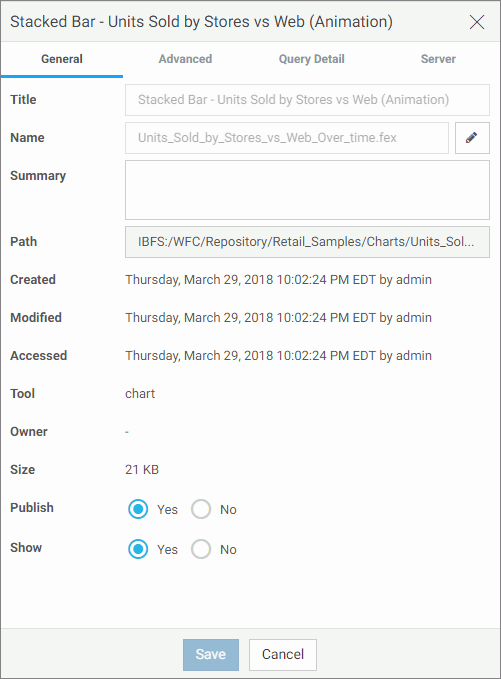Screen dimensions: 501x679
Task: Close the properties dialog with the X
Action: (477, 22)
